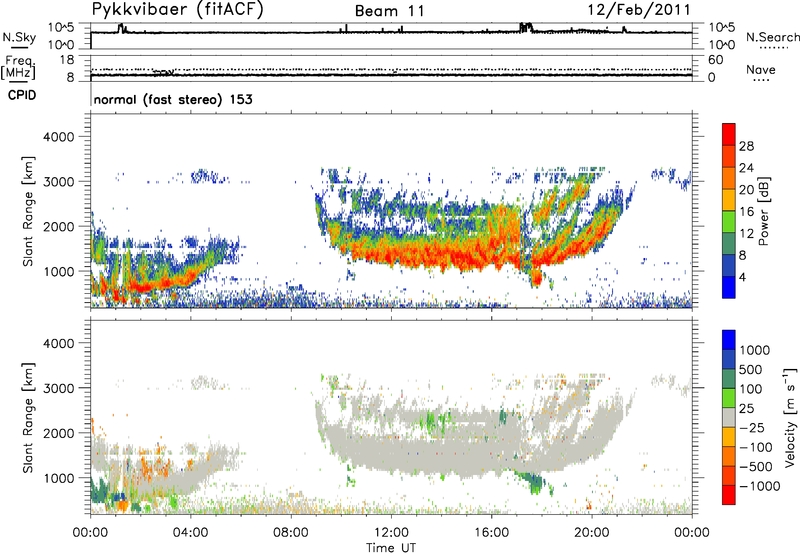
Task: Click the '1000' velocity colorbar tick label
Action: 755,350
